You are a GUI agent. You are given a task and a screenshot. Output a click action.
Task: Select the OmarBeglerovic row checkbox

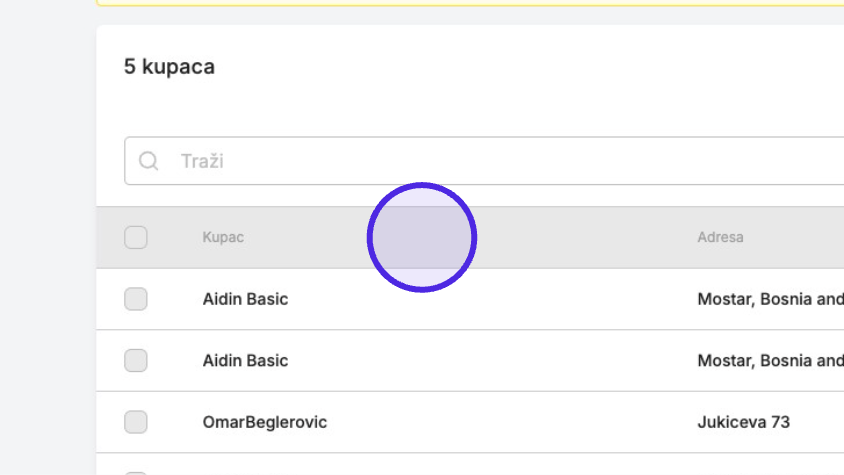pos(136,422)
